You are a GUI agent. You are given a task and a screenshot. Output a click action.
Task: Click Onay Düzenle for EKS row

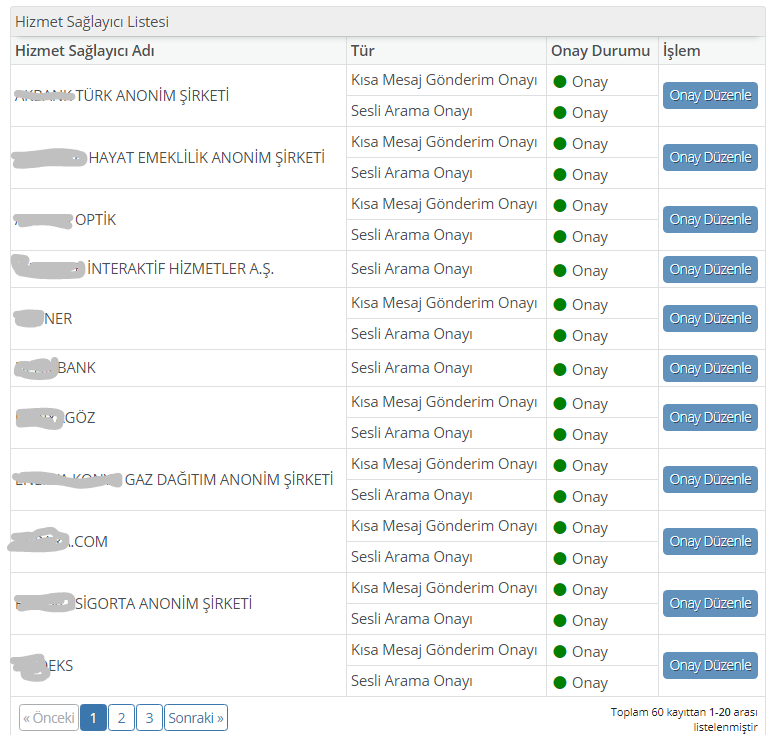pos(710,665)
